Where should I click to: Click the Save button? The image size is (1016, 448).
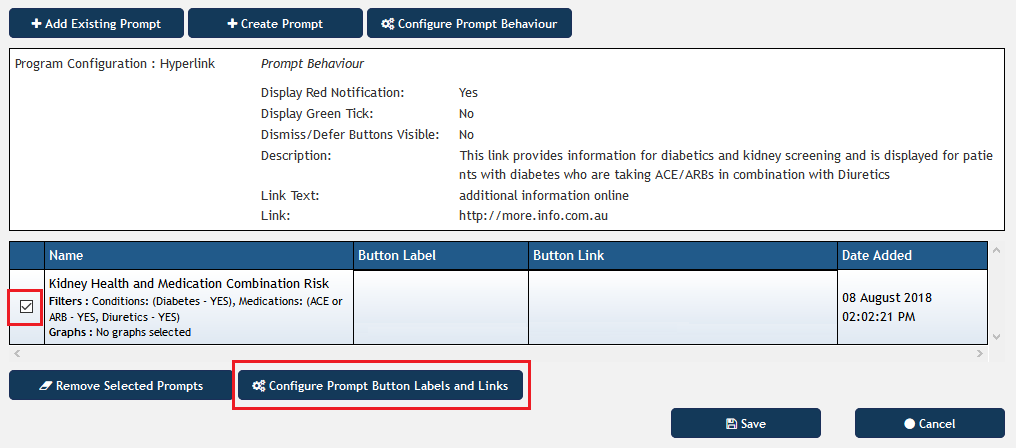point(746,423)
